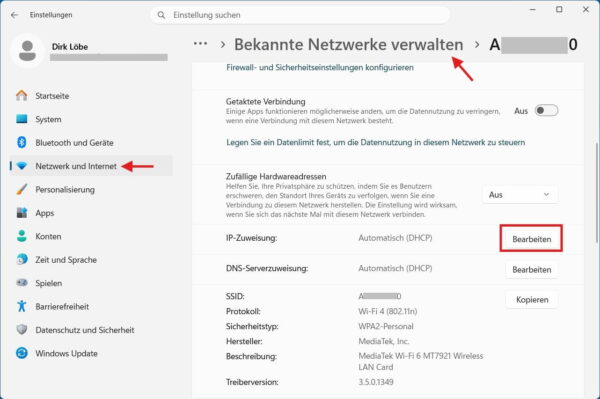Click the WPA2-Personal security type value
Image resolution: width=600 pixels, height=399 pixels.
click(x=386, y=326)
